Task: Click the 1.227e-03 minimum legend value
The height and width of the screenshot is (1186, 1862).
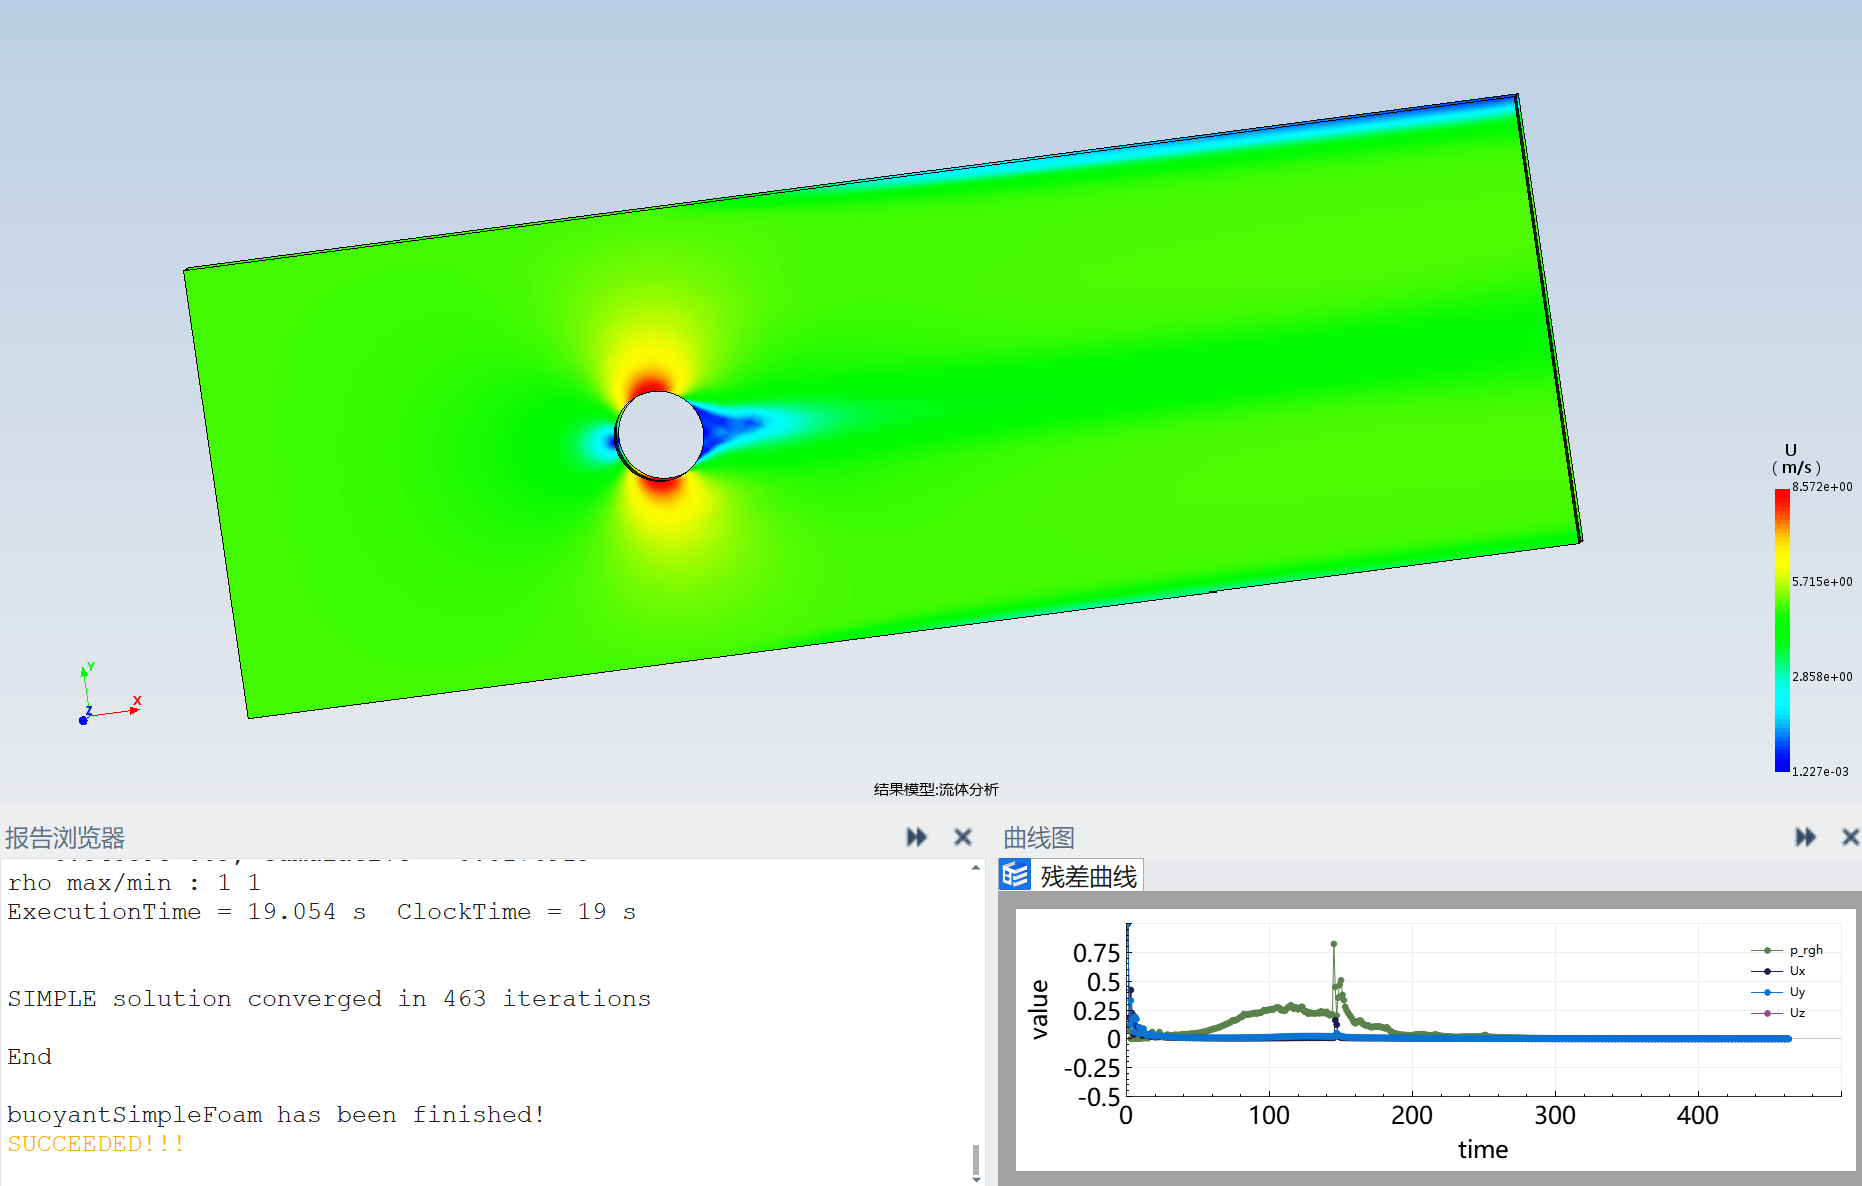Action: [1820, 772]
